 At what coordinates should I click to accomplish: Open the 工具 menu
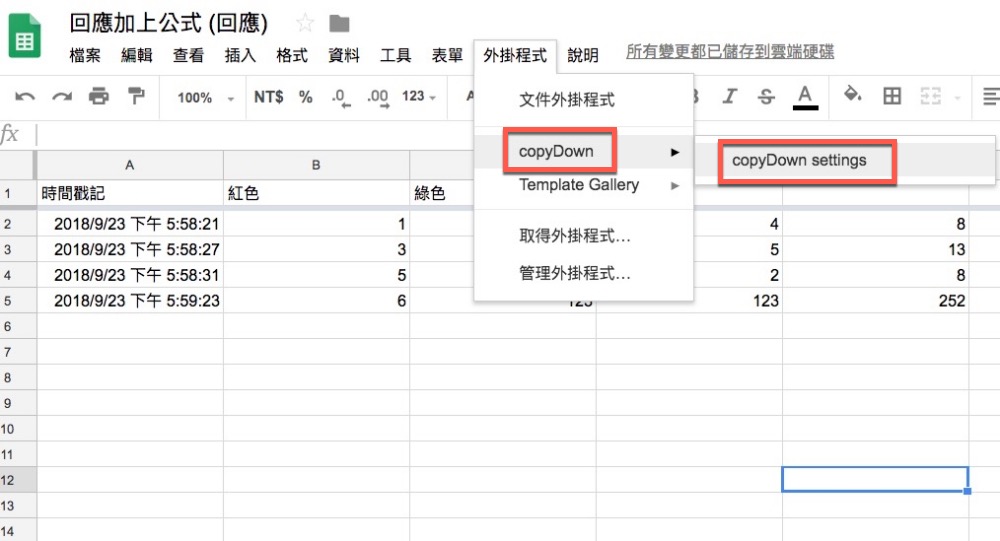pyautogui.click(x=395, y=56)
